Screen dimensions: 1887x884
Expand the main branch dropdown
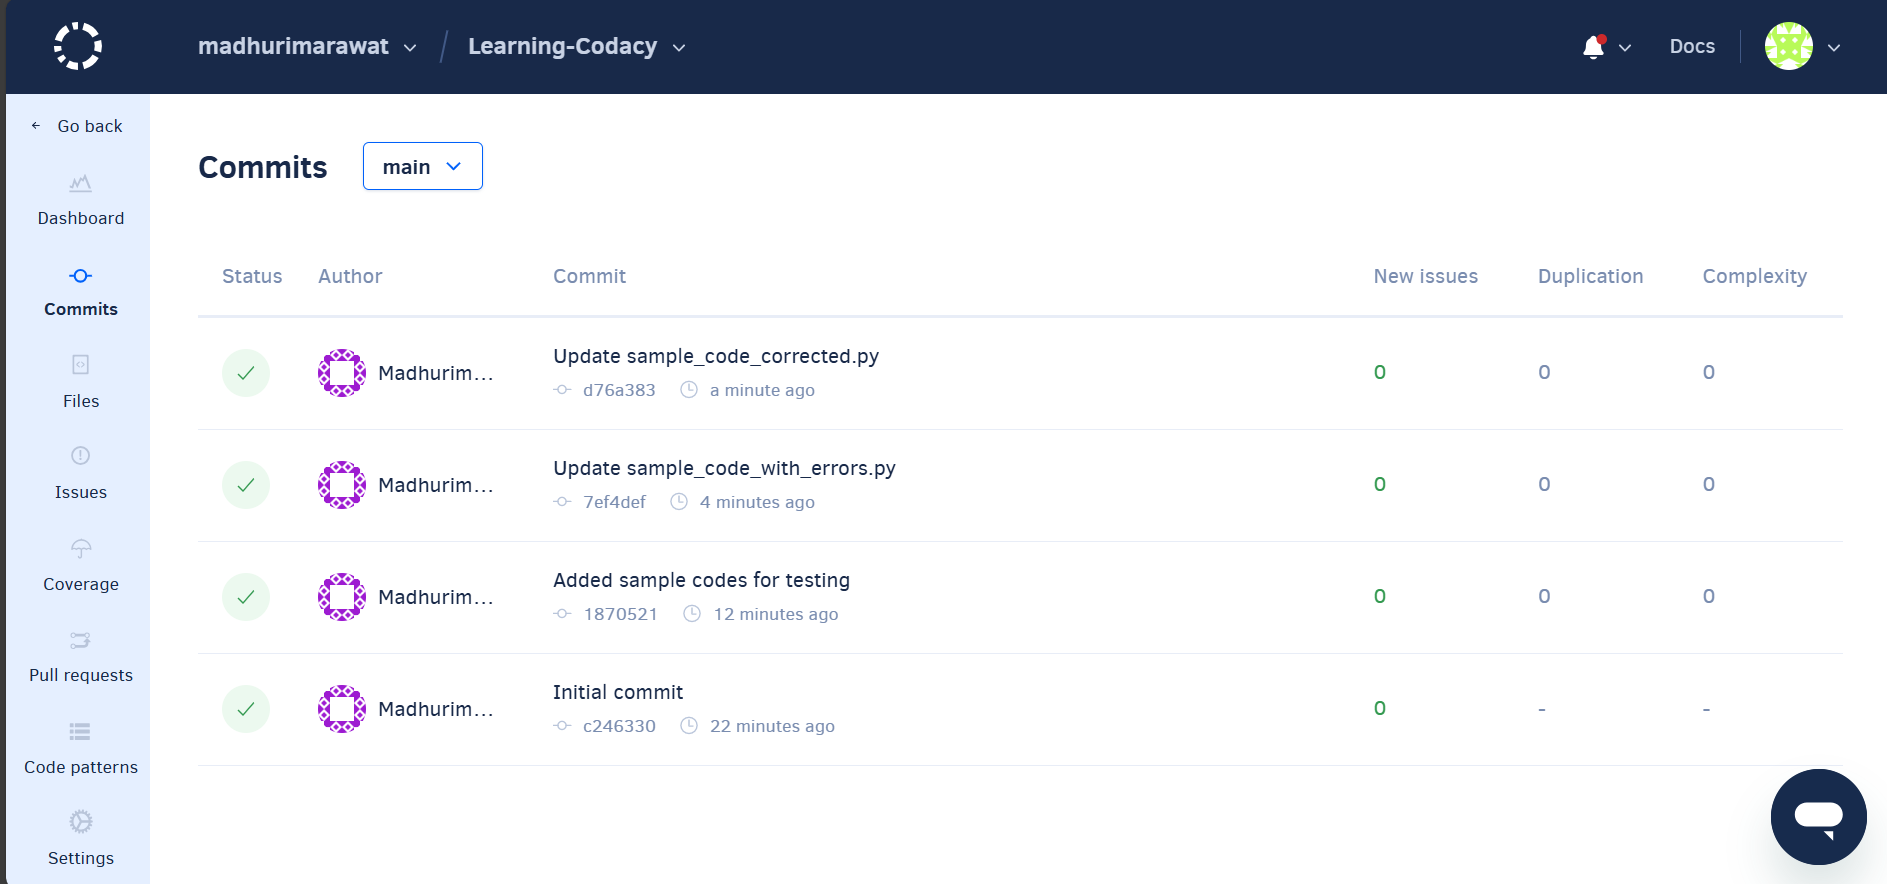point(422,166)
